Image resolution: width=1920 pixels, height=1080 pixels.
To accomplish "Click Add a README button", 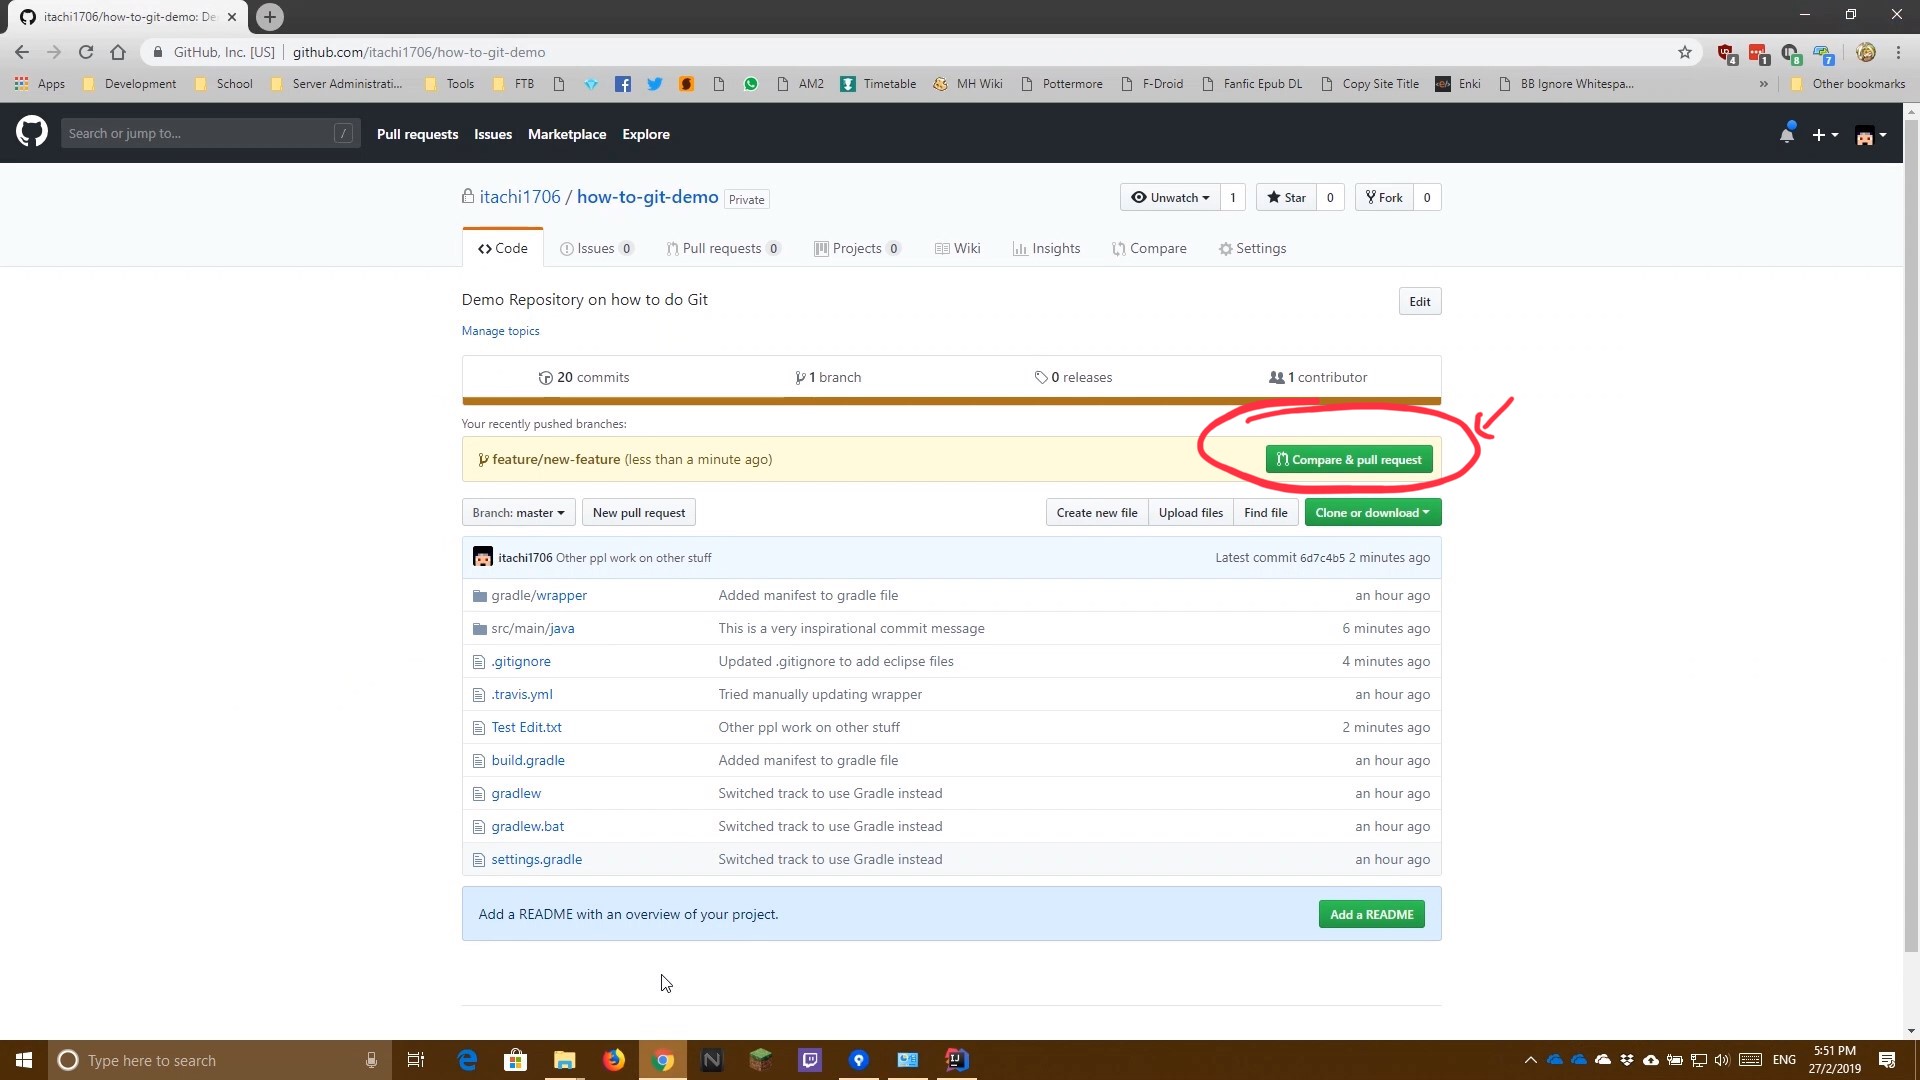I will pos(1371,914).
